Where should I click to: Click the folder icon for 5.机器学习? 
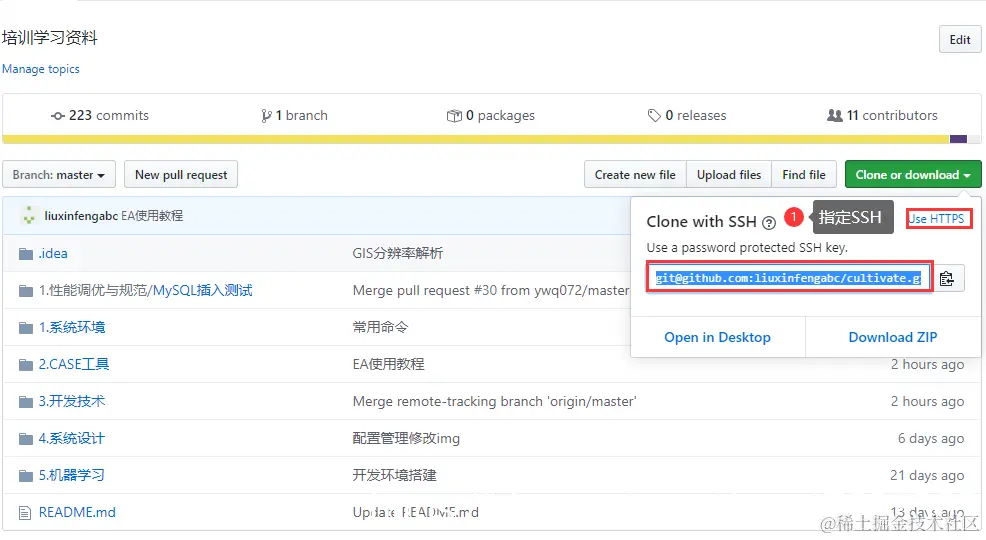(26, 476)
